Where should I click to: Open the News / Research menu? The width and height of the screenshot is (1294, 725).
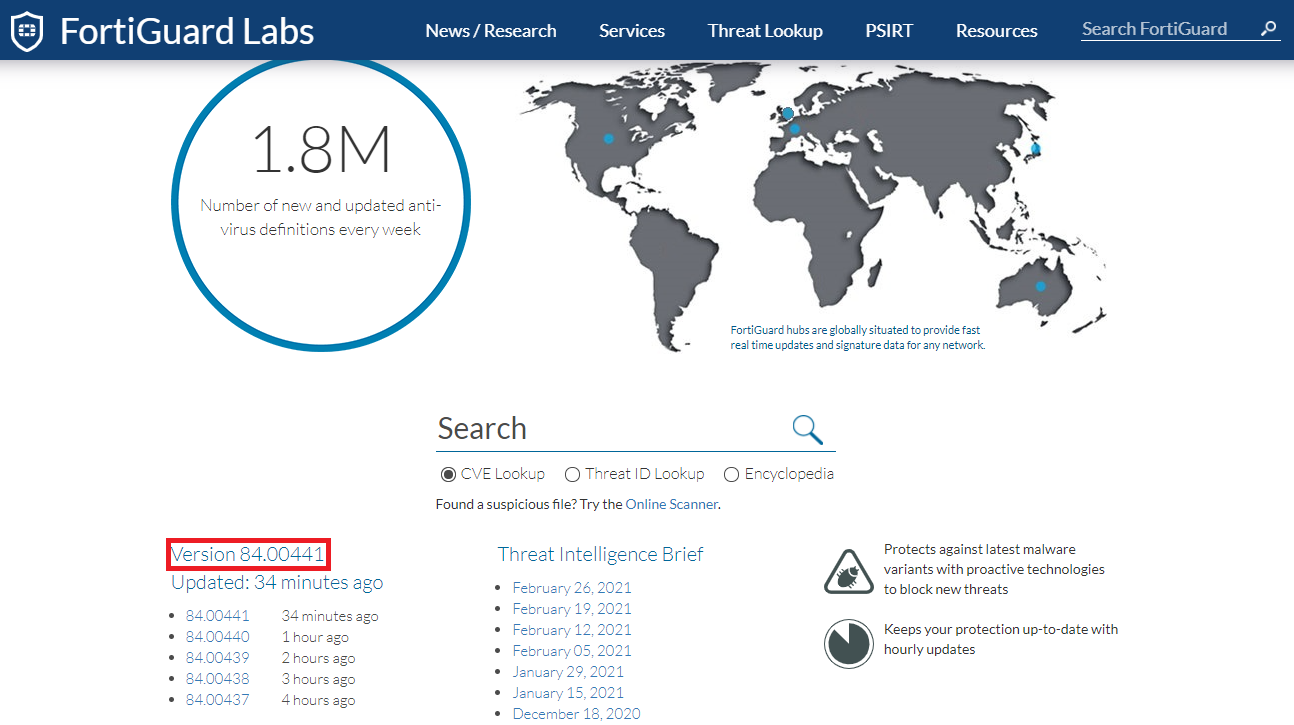(491, 31)
